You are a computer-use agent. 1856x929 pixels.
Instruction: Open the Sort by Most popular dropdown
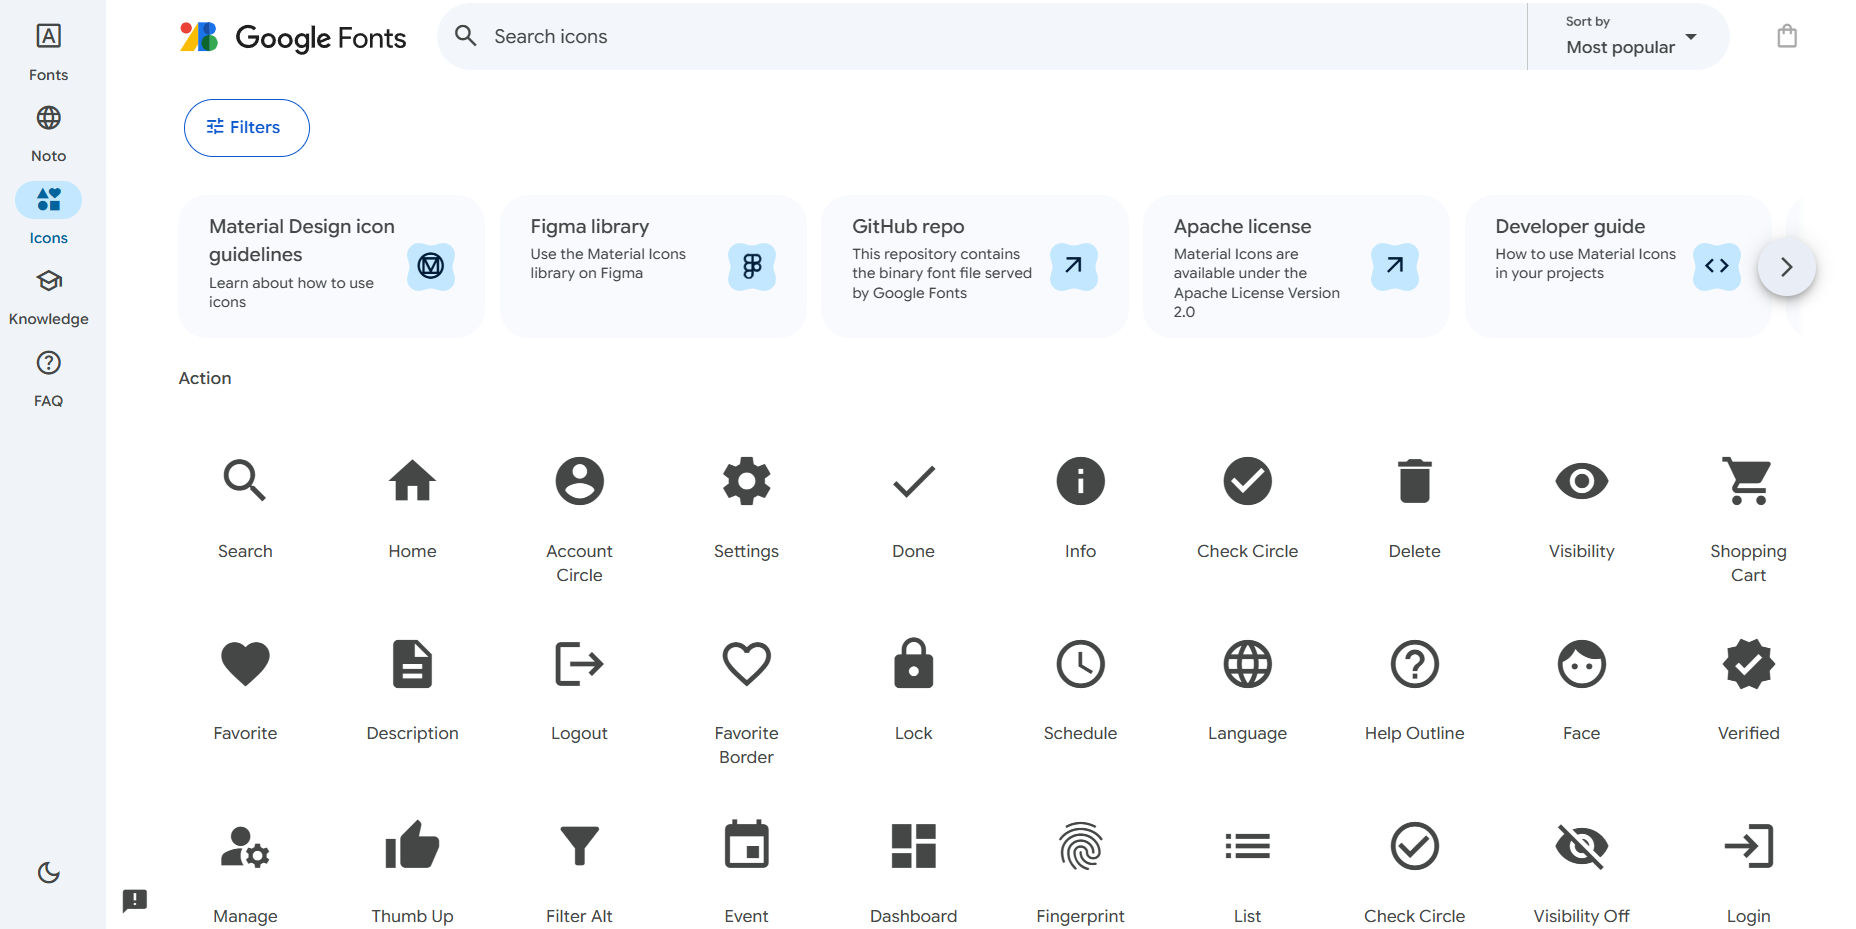click(x=1629, y=36)
